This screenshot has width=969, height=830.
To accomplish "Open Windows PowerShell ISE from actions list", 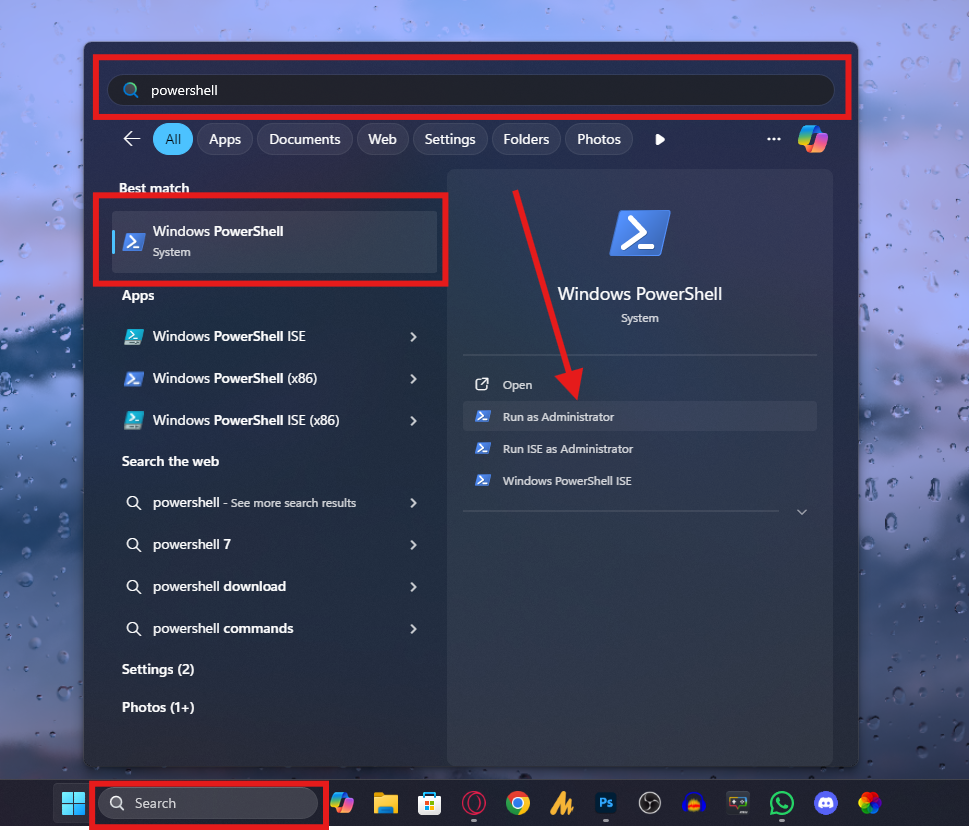I will click(x=640, y=481).
